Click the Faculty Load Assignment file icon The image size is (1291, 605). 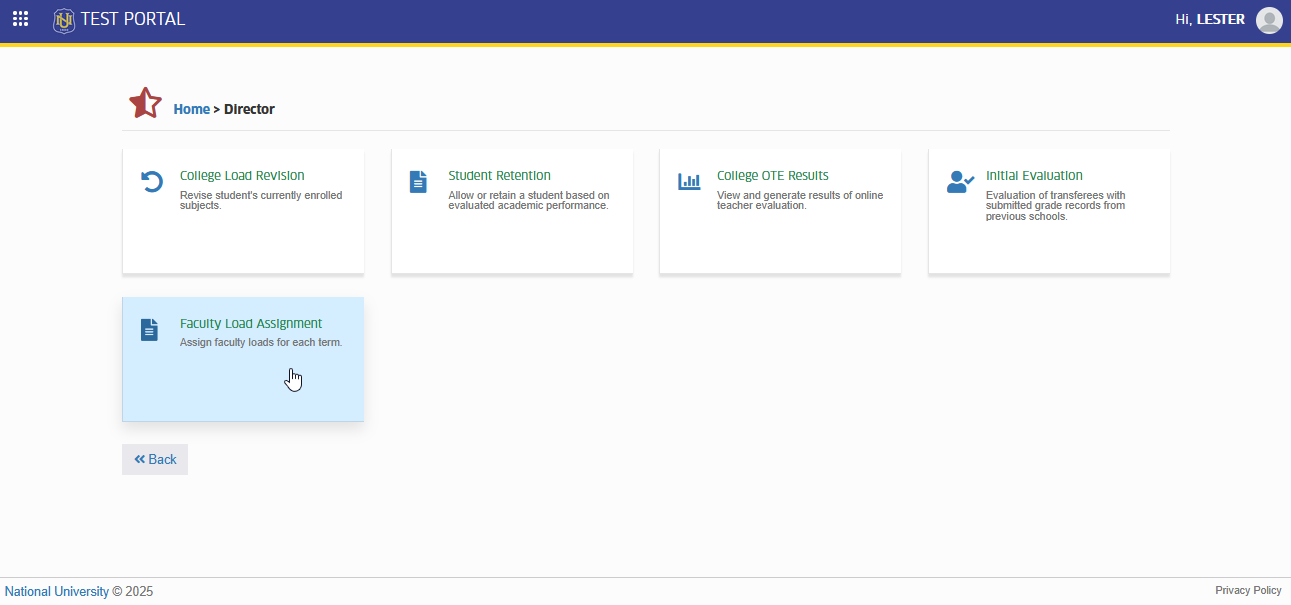(149, 330)
